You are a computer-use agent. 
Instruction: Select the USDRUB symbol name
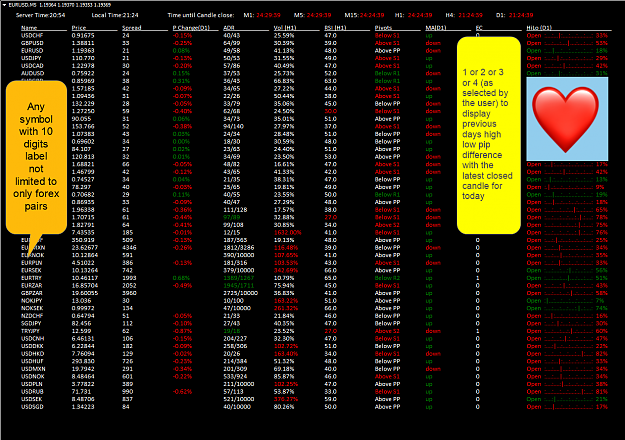32,391
